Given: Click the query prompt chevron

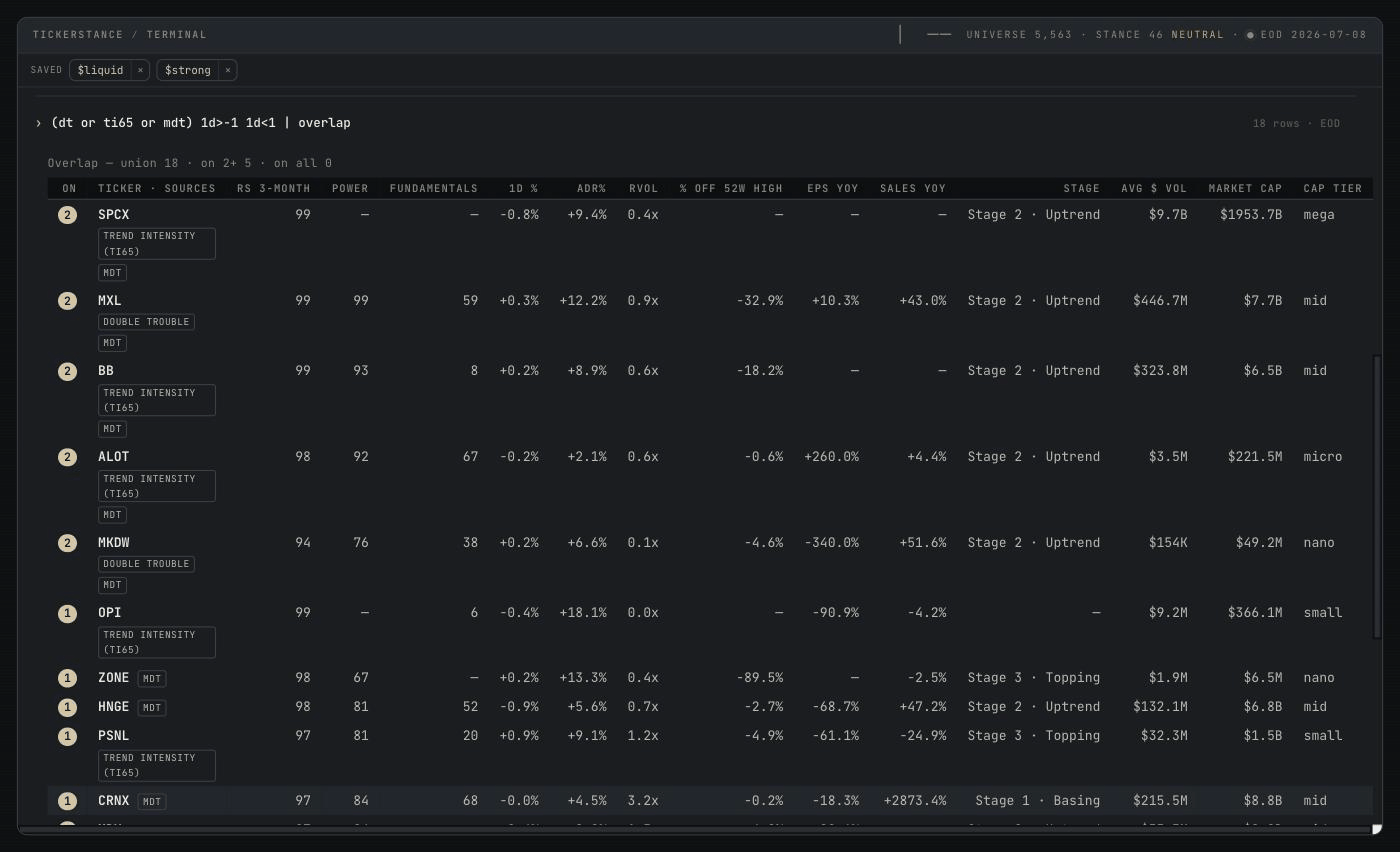Looking at the screenshot, I should point(39,123).
